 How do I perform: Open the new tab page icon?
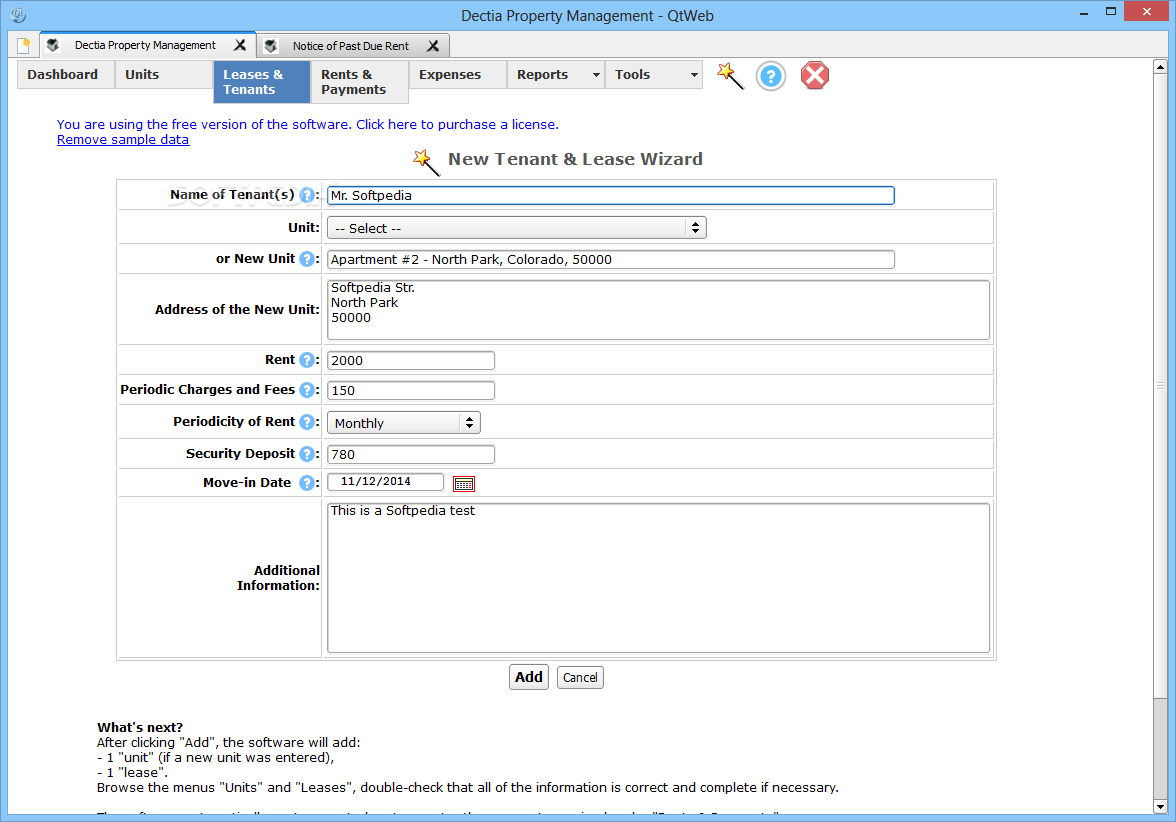23,46
